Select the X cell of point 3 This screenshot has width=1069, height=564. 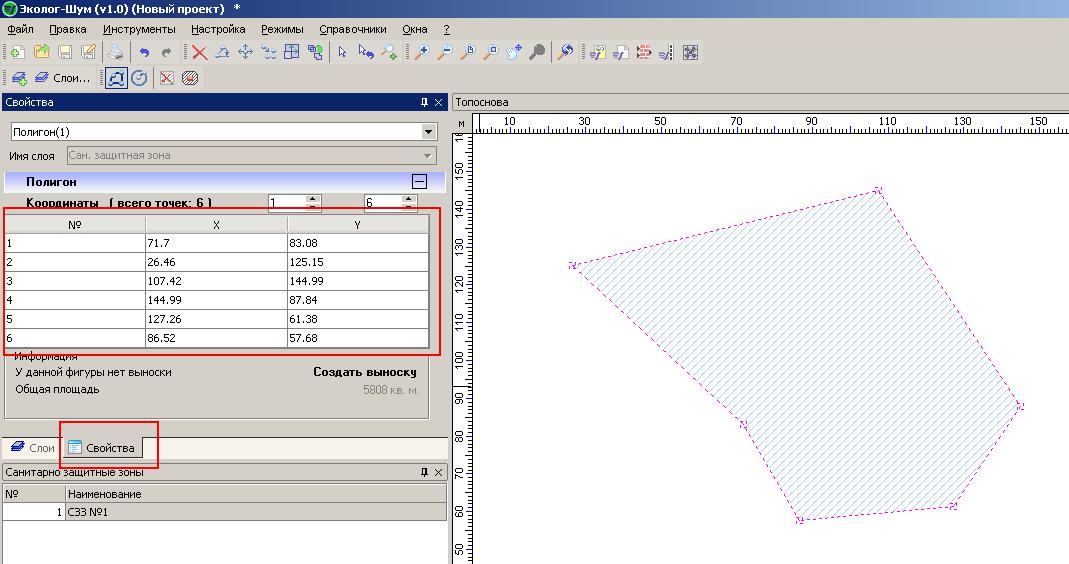pyautogui.click(x=216, y=281)
